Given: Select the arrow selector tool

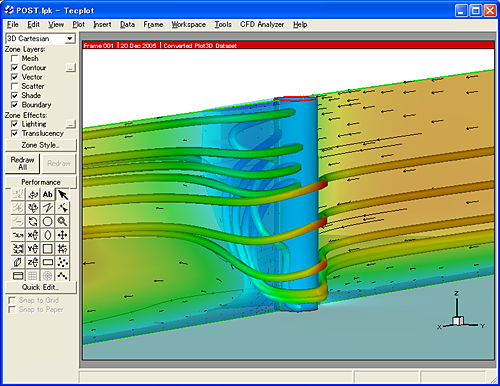Looking at the screenshot, I should pyautogui.click(x=62, y=194).
